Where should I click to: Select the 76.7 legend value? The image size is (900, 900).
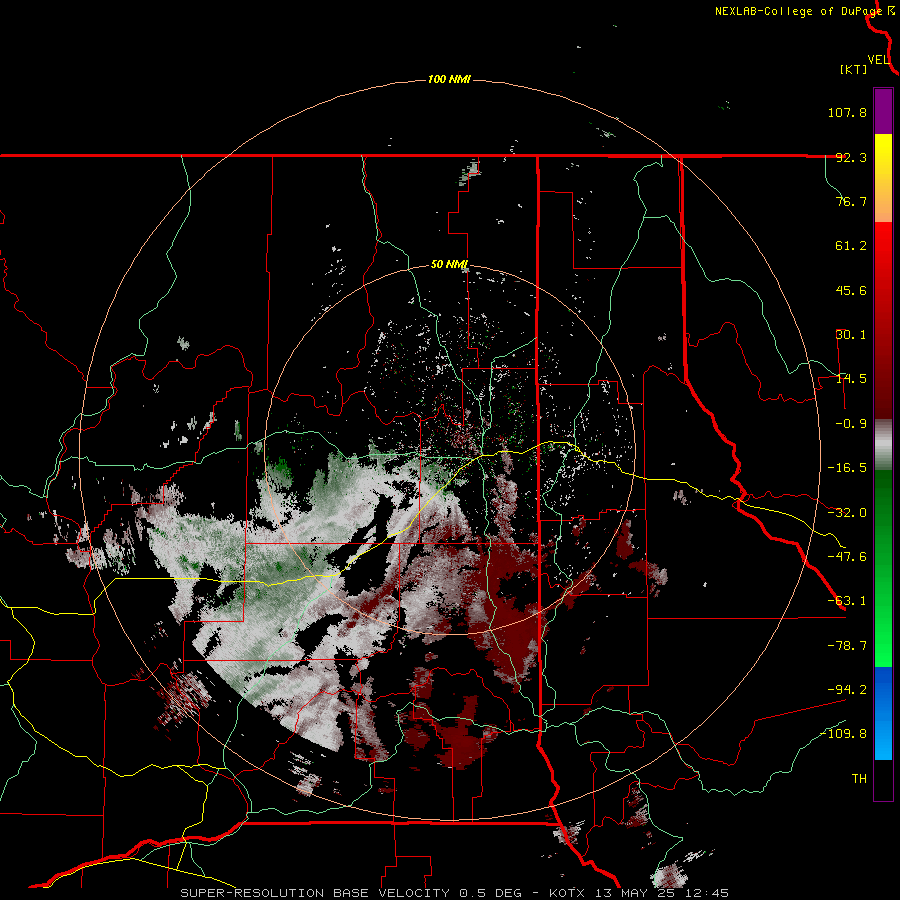(x=851, y=201)
